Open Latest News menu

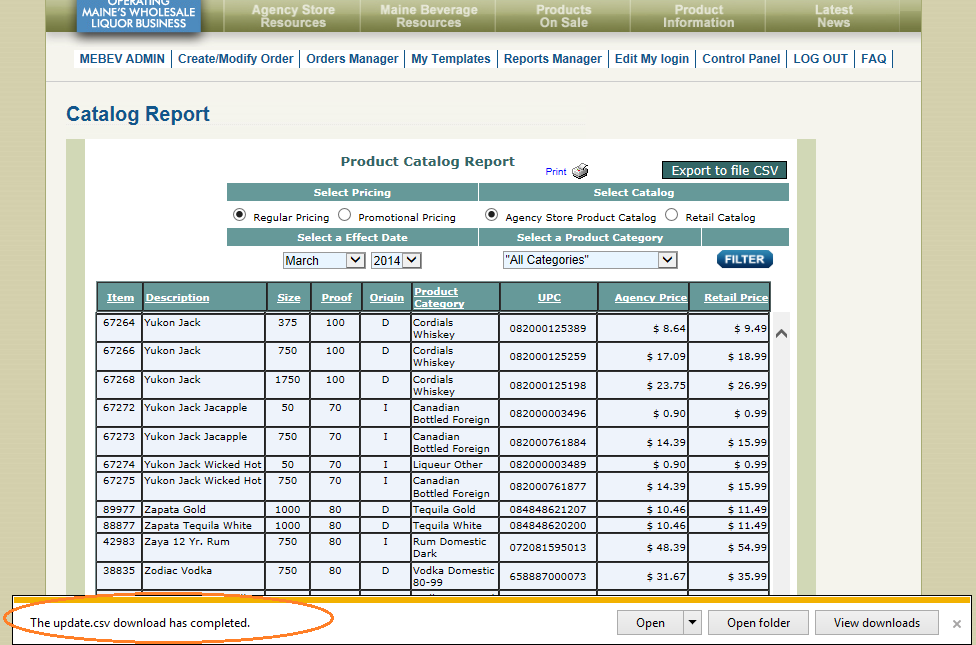pos(833,16)
